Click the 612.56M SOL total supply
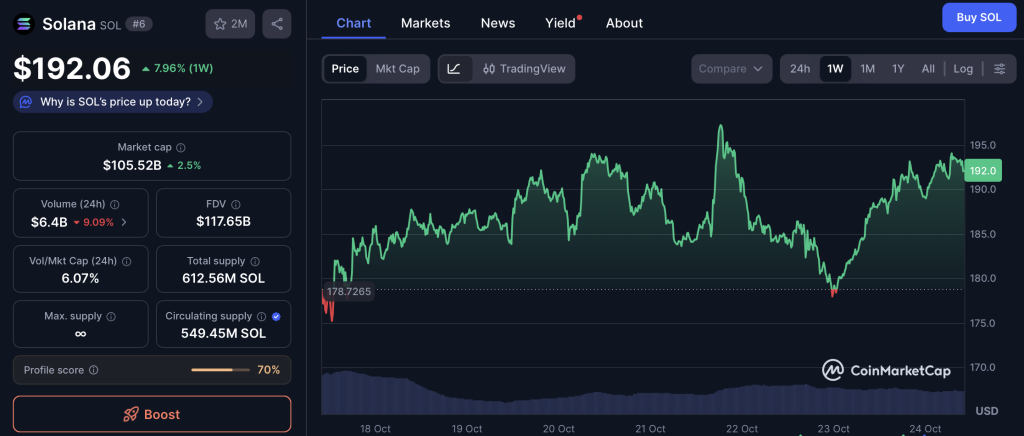The image size is (1024, 436). (x=223, y=279)
